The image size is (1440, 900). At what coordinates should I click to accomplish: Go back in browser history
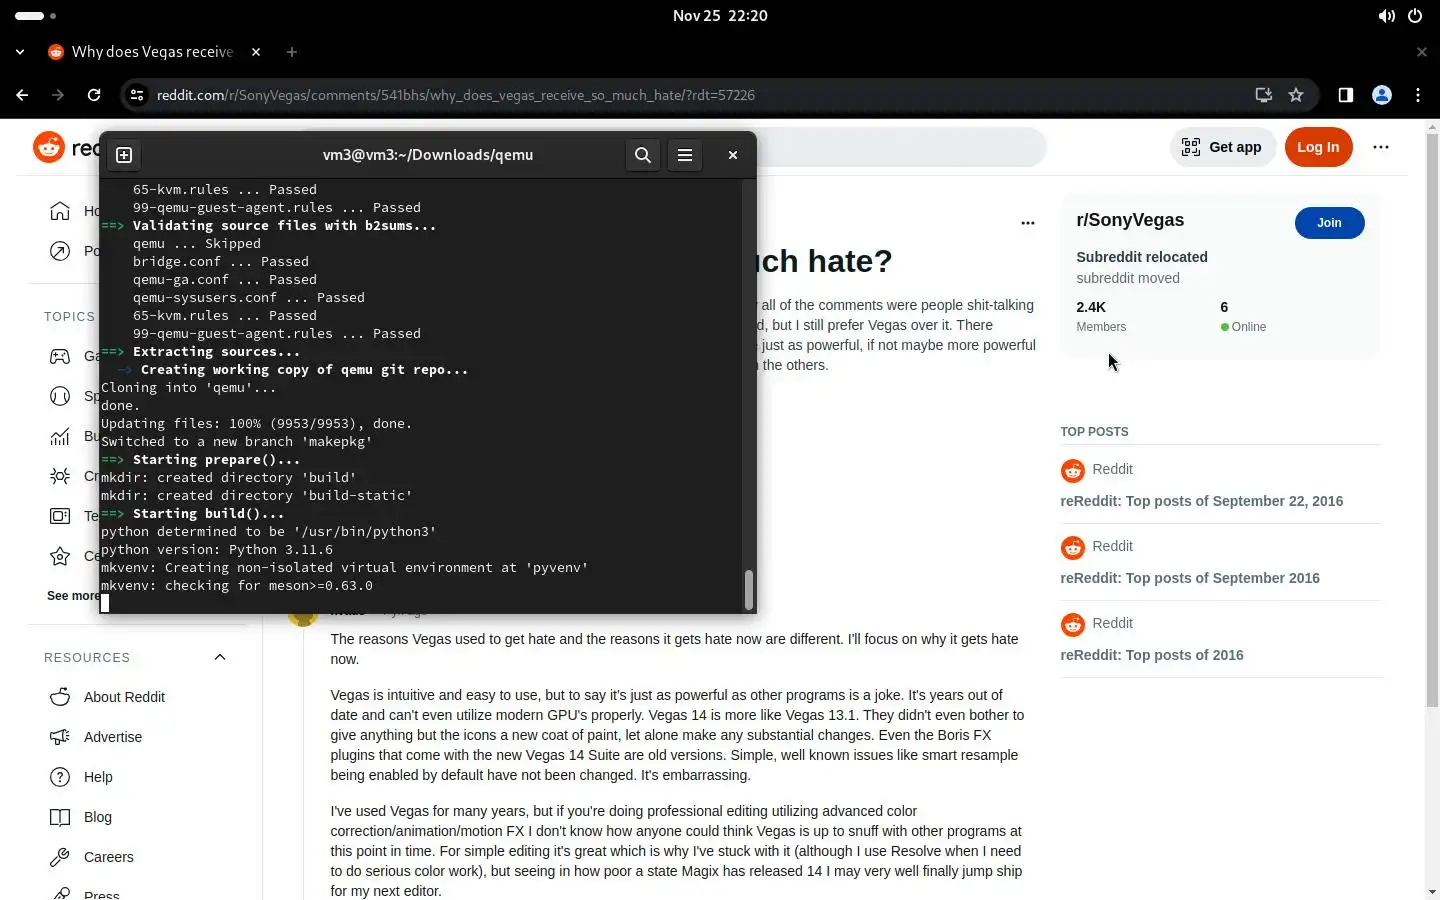pyautogui.click(x=22, y=95)
